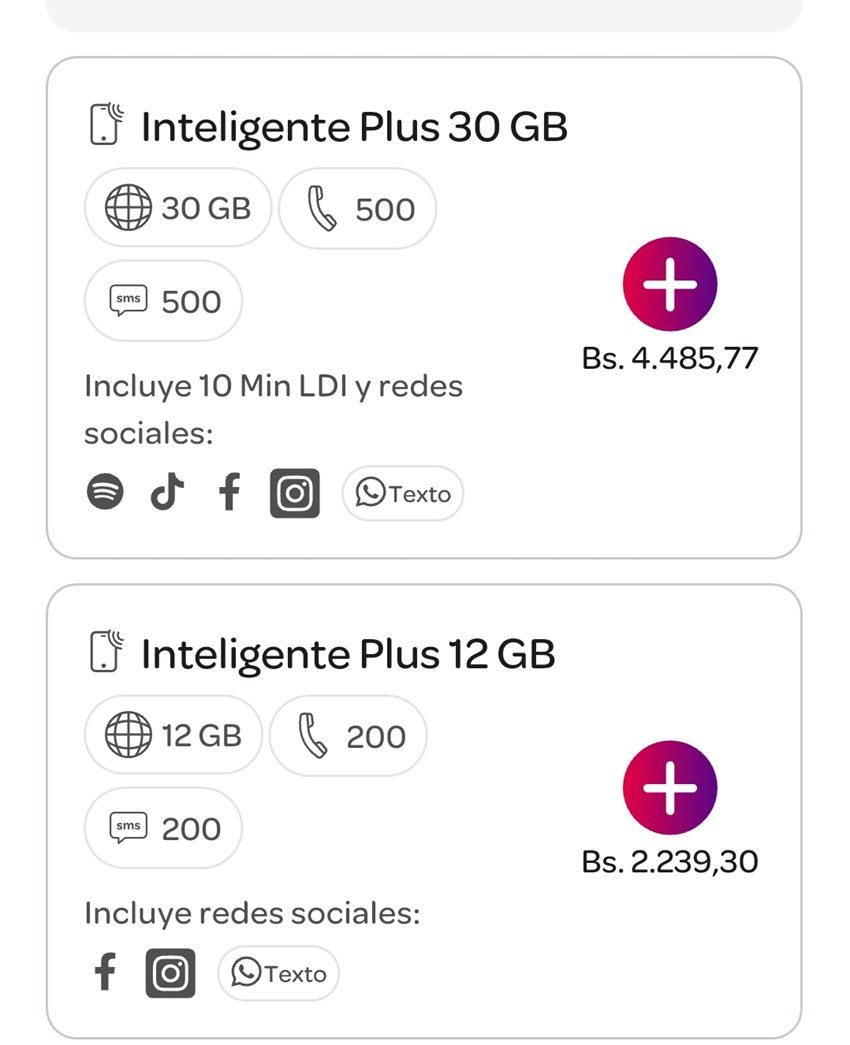Tap the TikTok icon in 30 GB plan

(167, 493)
